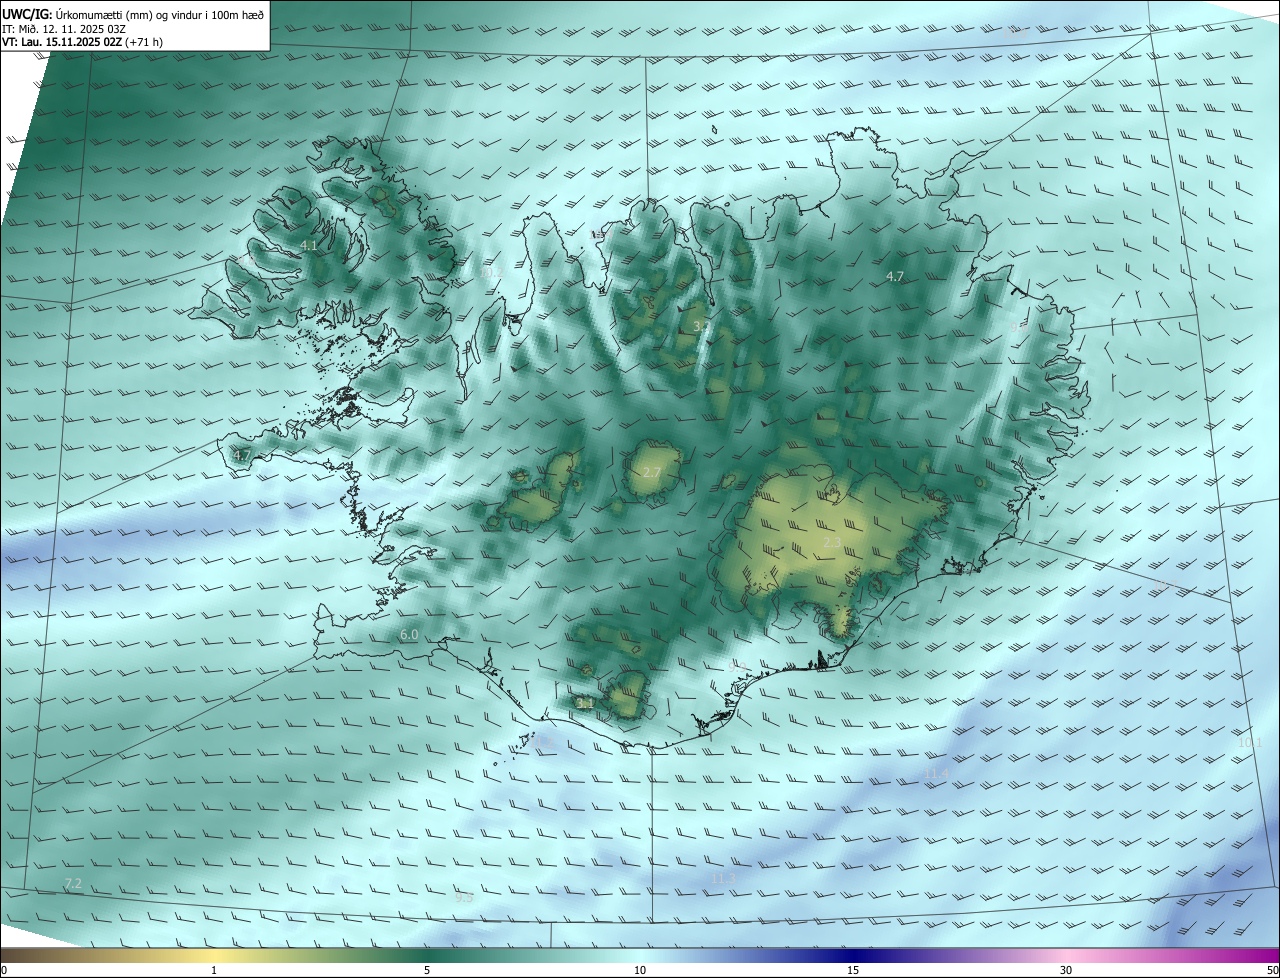Screen dimensions: 1280x978
Task: Click the 2.3 value on Vatnajökull glacier
Action: (832, 542)
